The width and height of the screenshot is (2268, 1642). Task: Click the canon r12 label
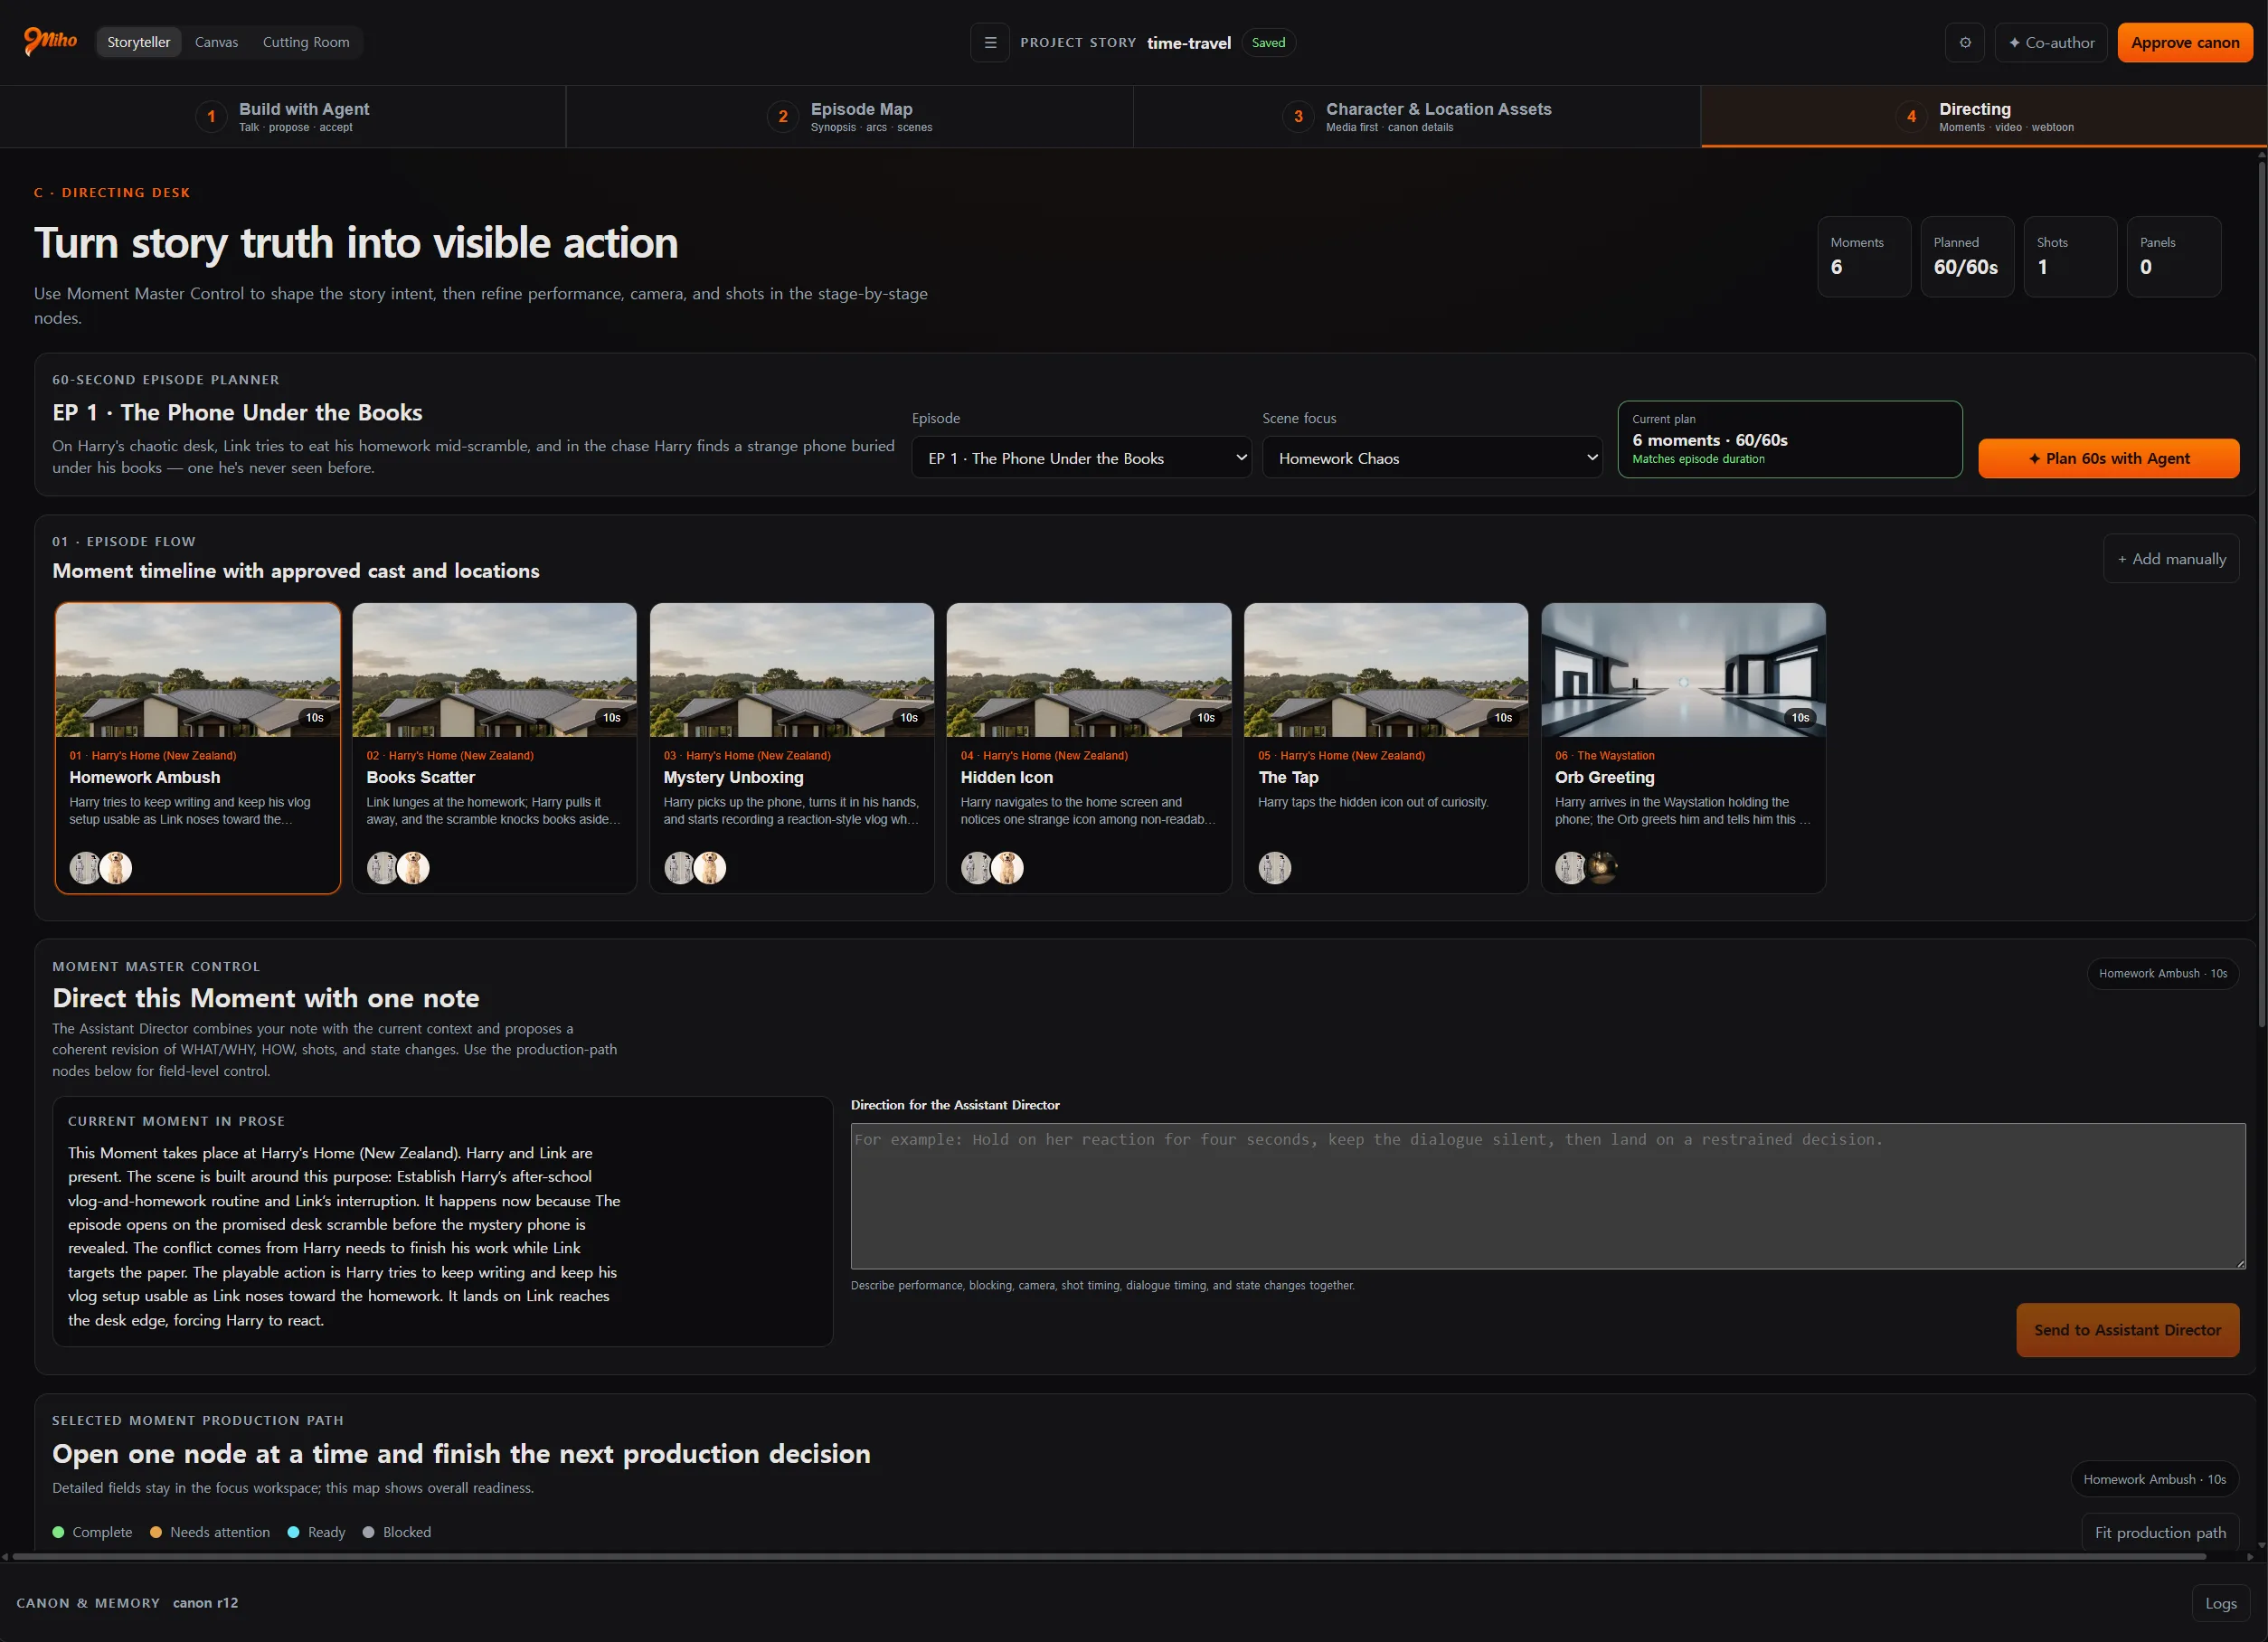click(205, 1603)
